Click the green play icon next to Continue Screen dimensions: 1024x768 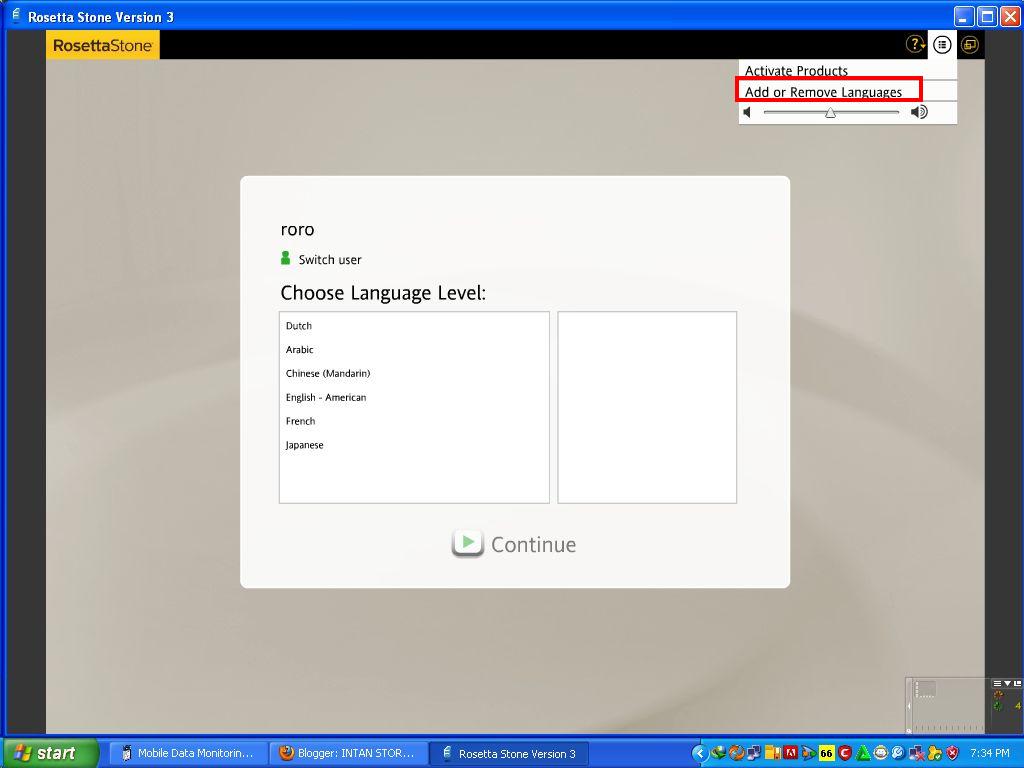click(467, 543)
